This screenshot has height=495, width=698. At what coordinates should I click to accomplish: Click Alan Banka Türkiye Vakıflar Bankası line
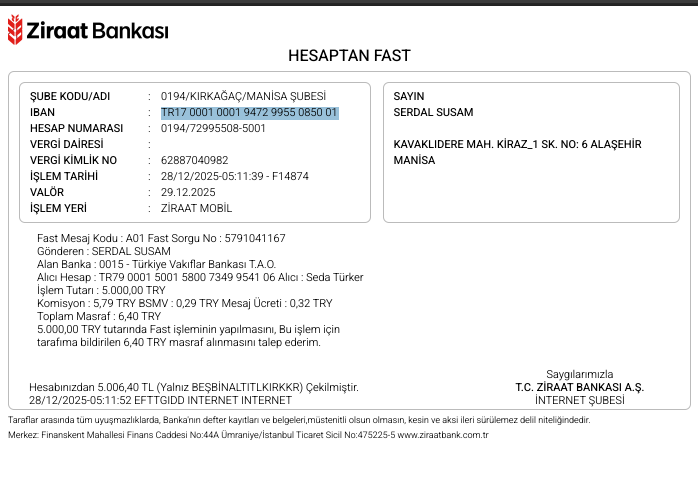point(156,264)
